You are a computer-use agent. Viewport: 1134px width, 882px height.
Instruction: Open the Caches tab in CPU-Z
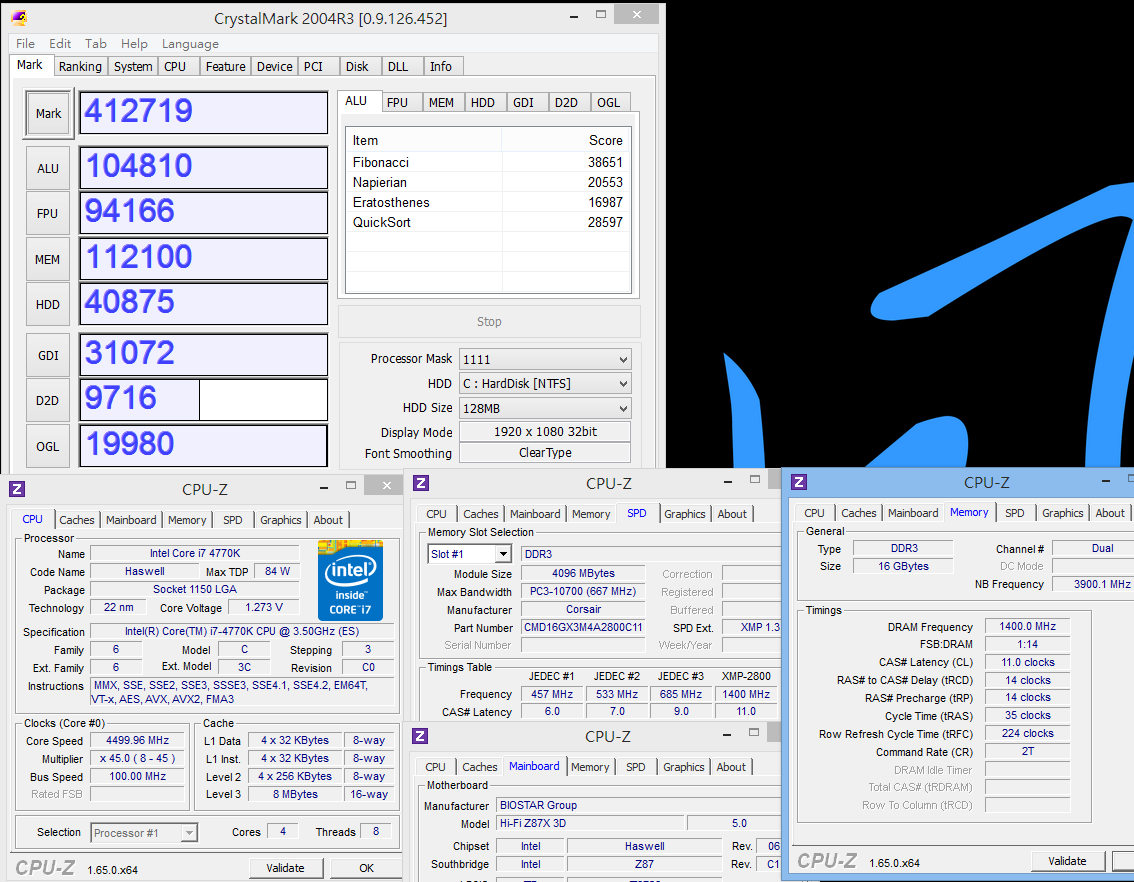(x=77, y=520)
